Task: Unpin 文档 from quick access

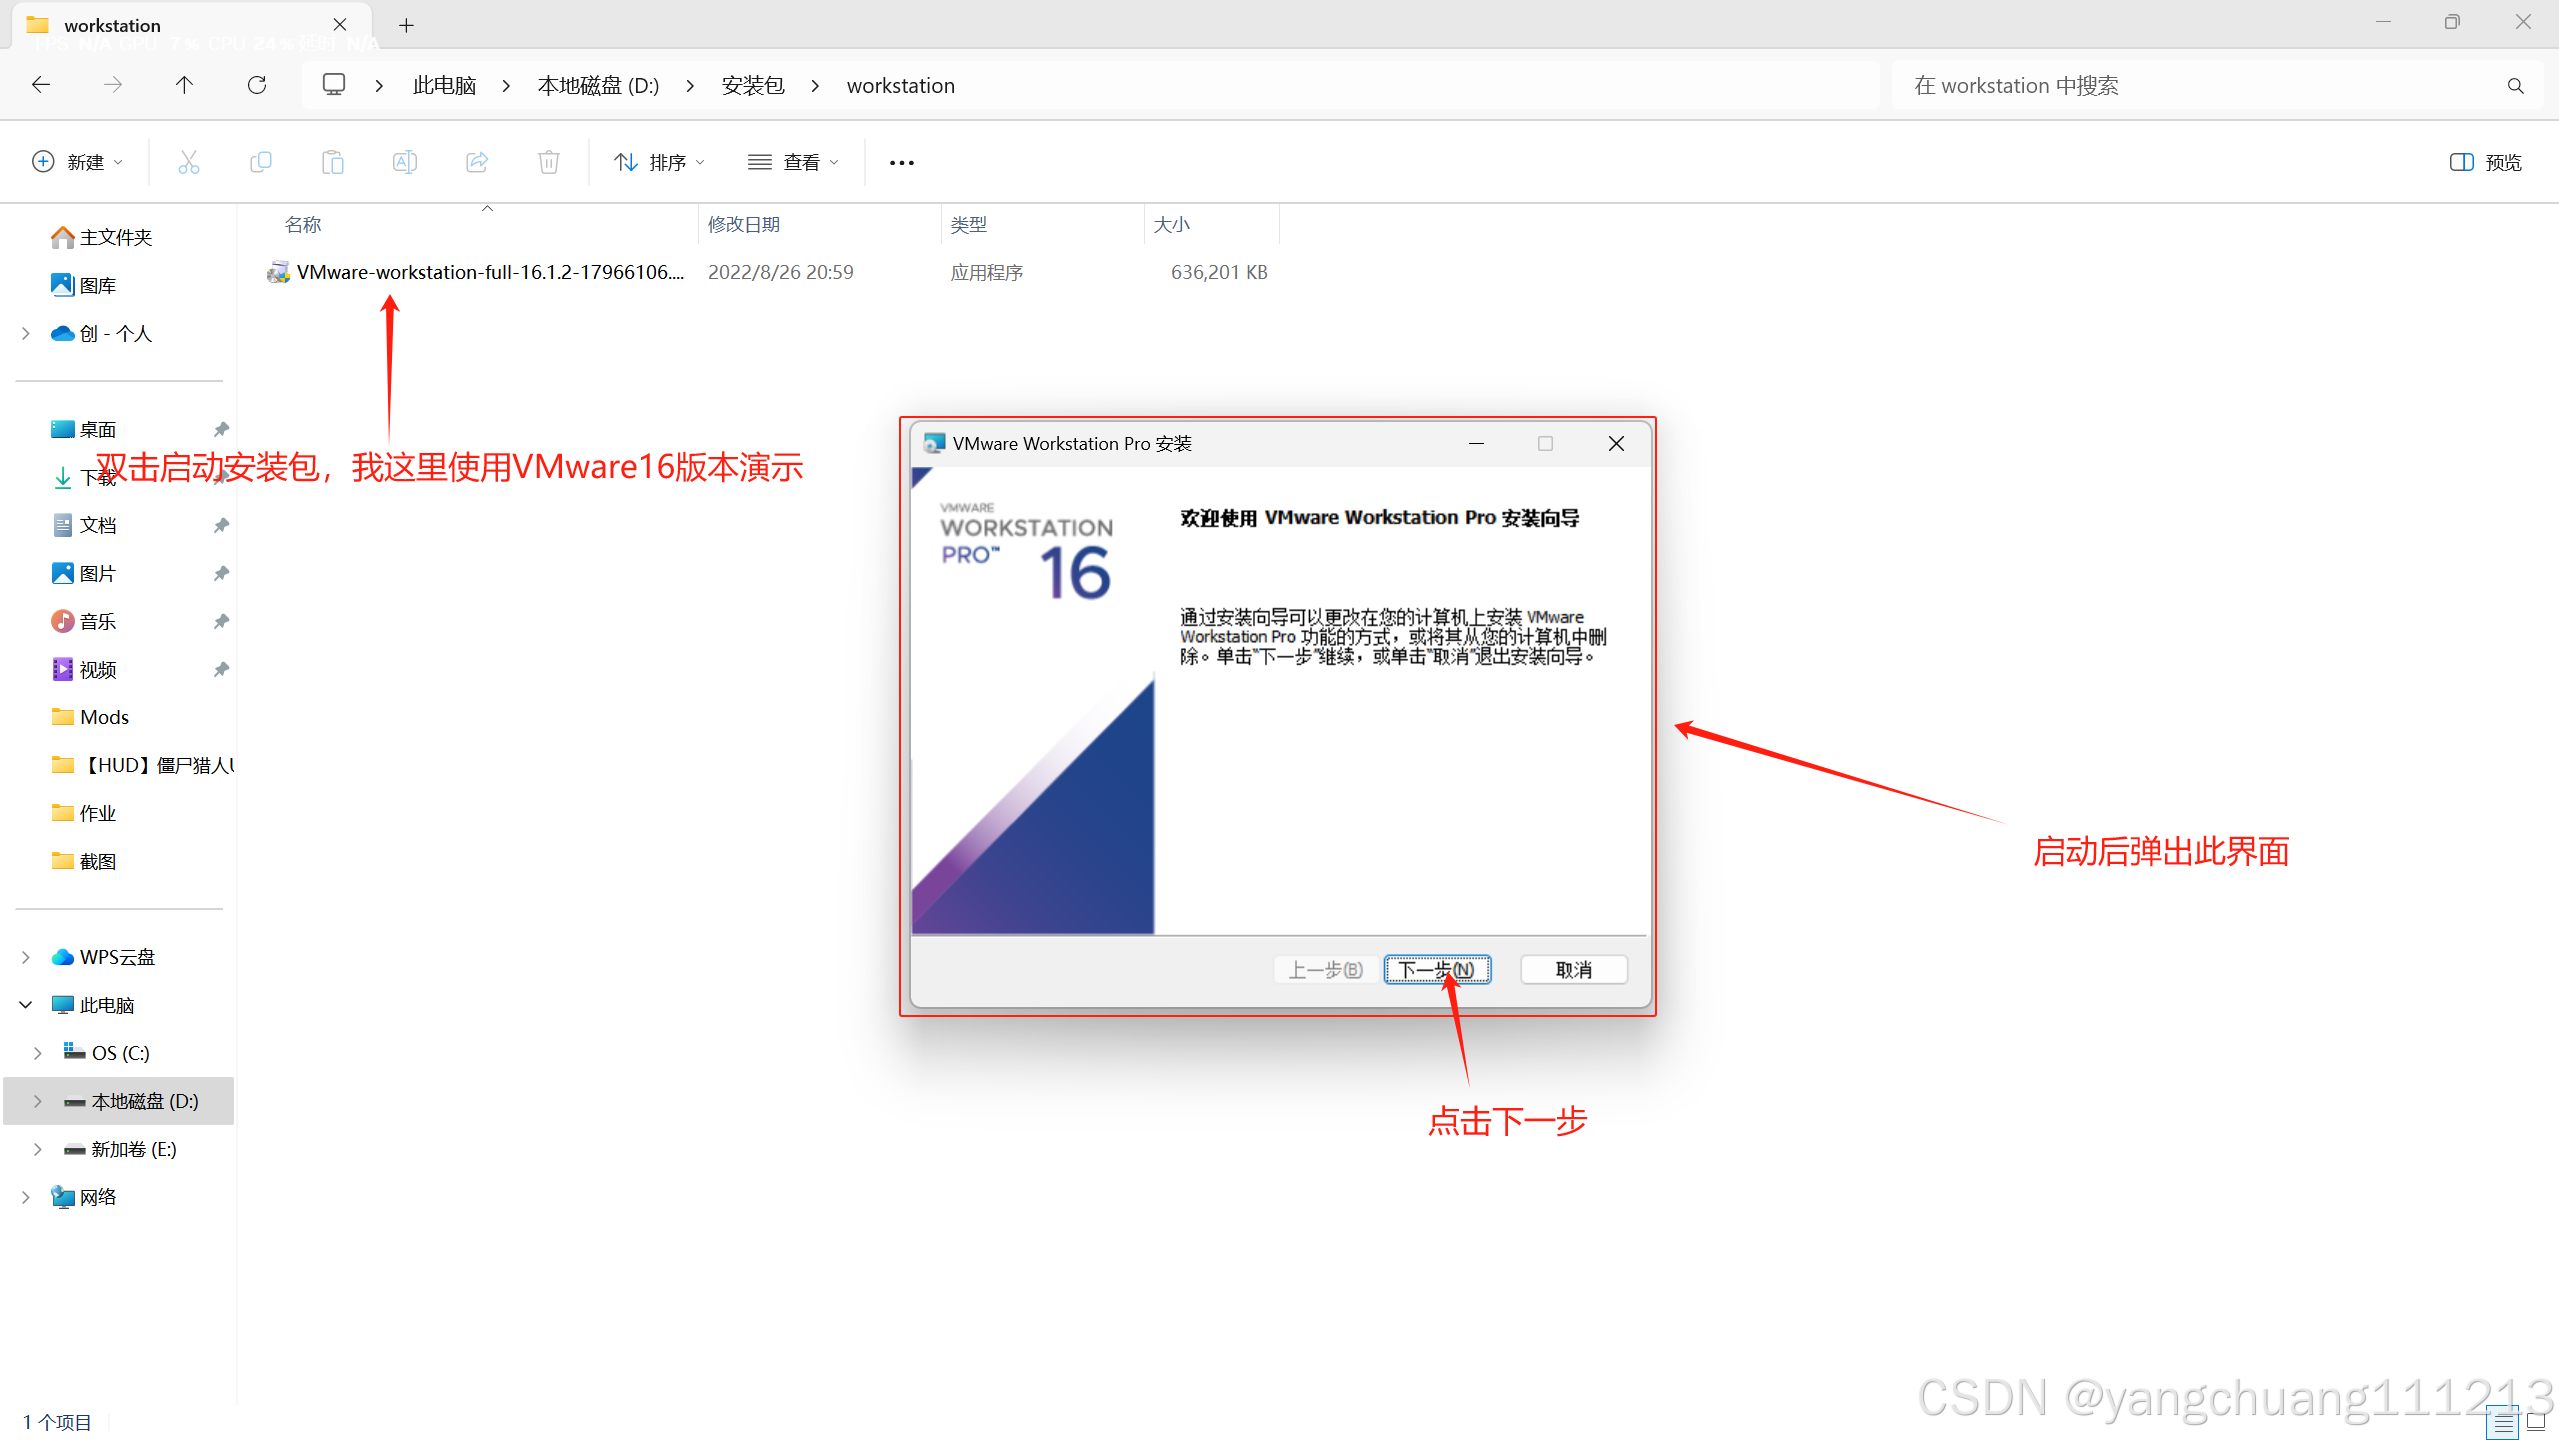Action: click(221, 525)
